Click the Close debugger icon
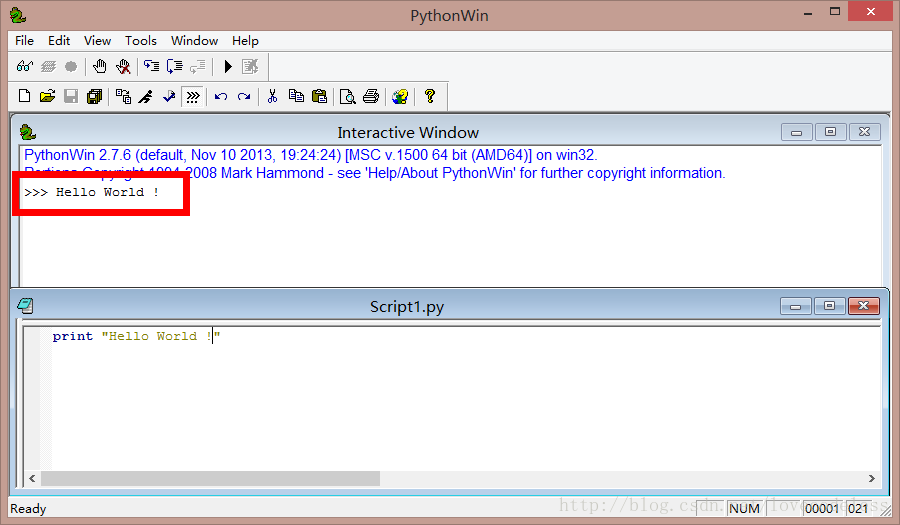Image resolution: width=900 pixels, height=525 pixels. click(250, 67)
